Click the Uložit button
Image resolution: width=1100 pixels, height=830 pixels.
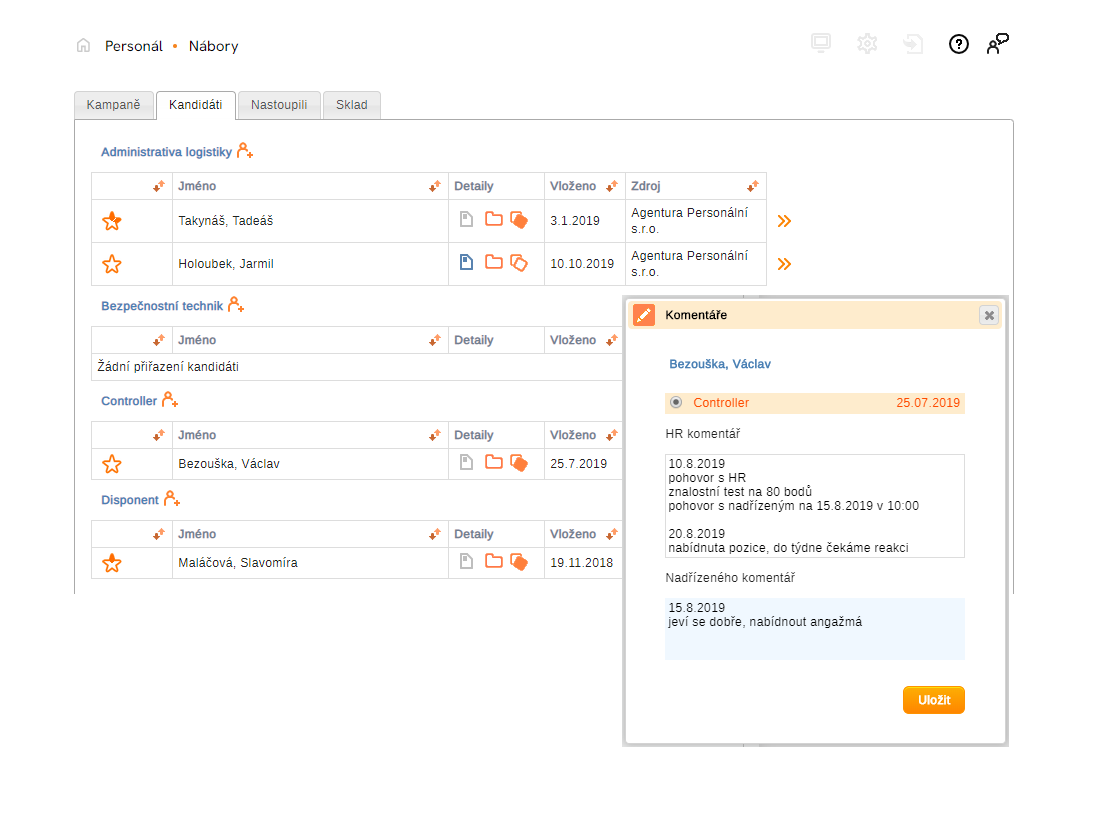point(933,700)
